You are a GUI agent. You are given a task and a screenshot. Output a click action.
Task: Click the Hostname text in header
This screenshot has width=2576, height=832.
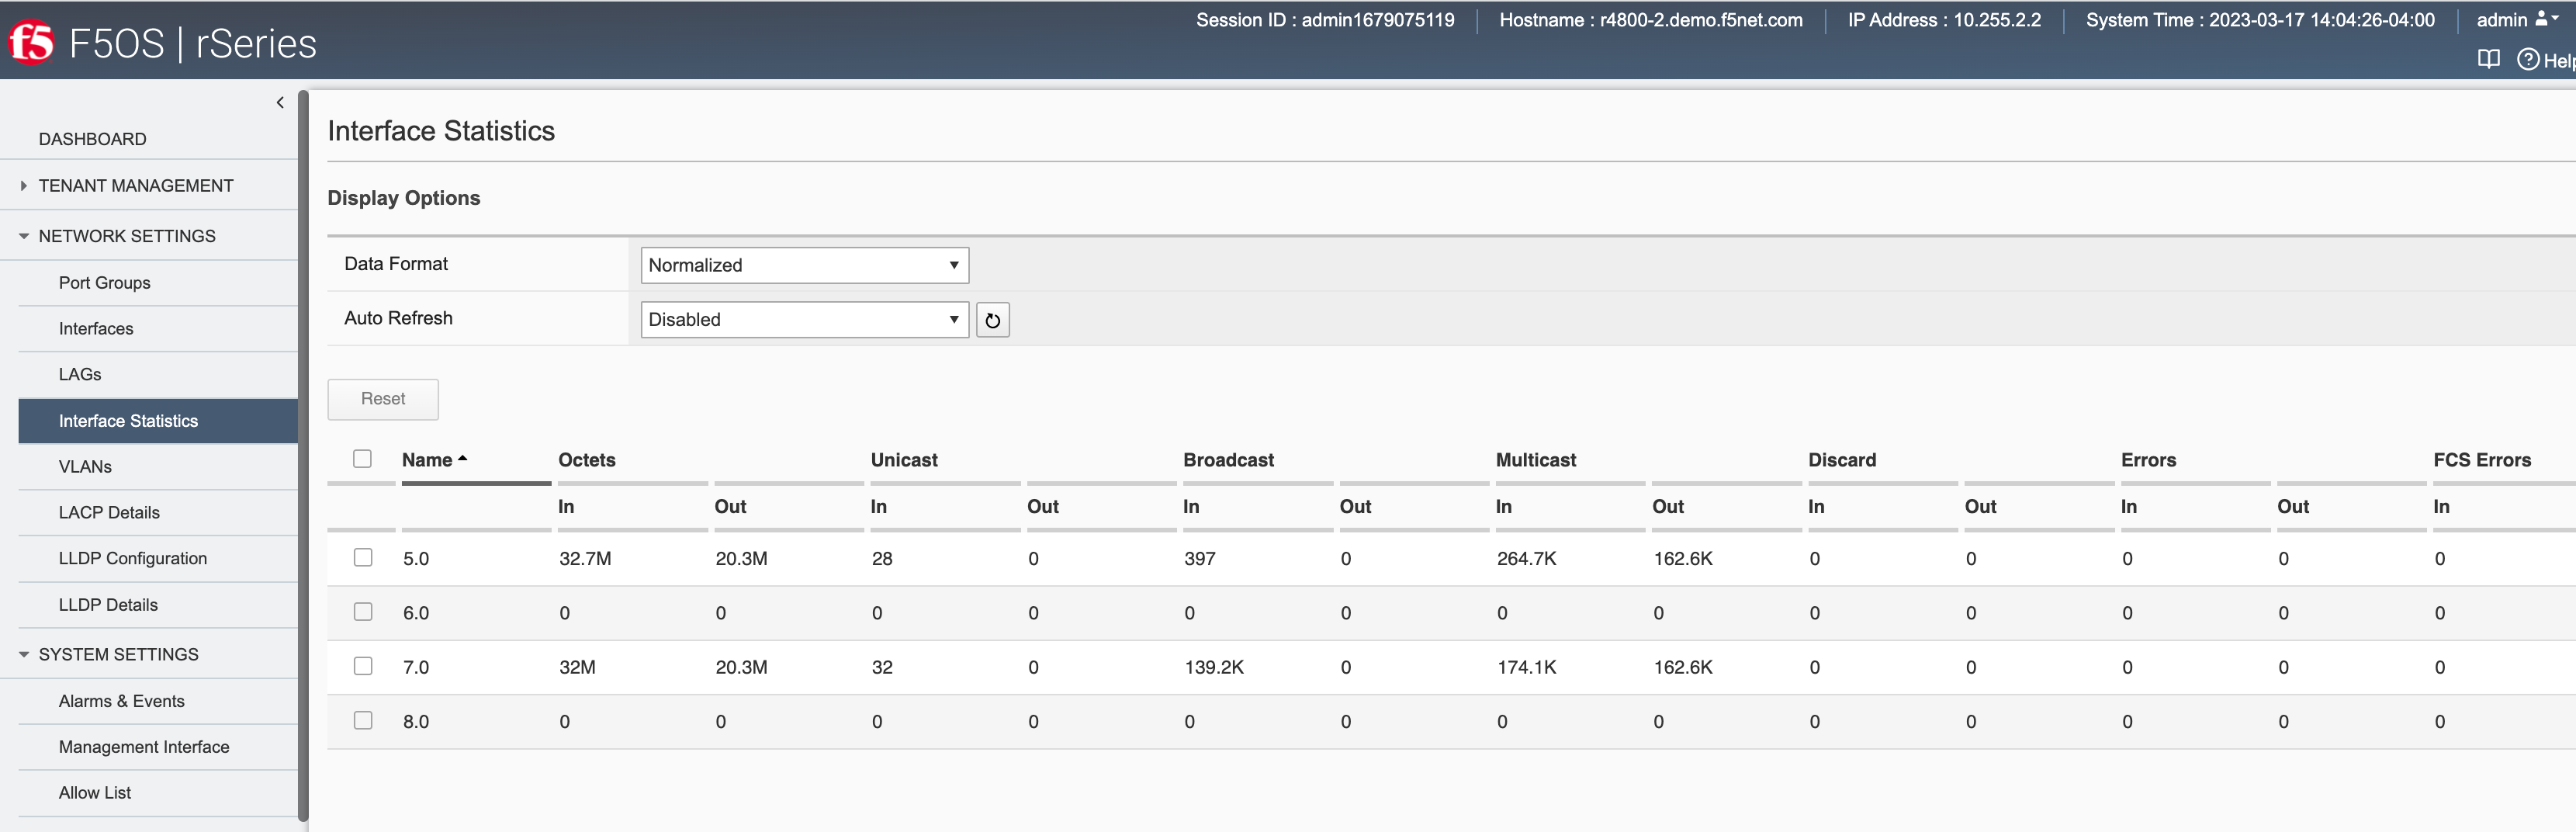[1651, 20]
